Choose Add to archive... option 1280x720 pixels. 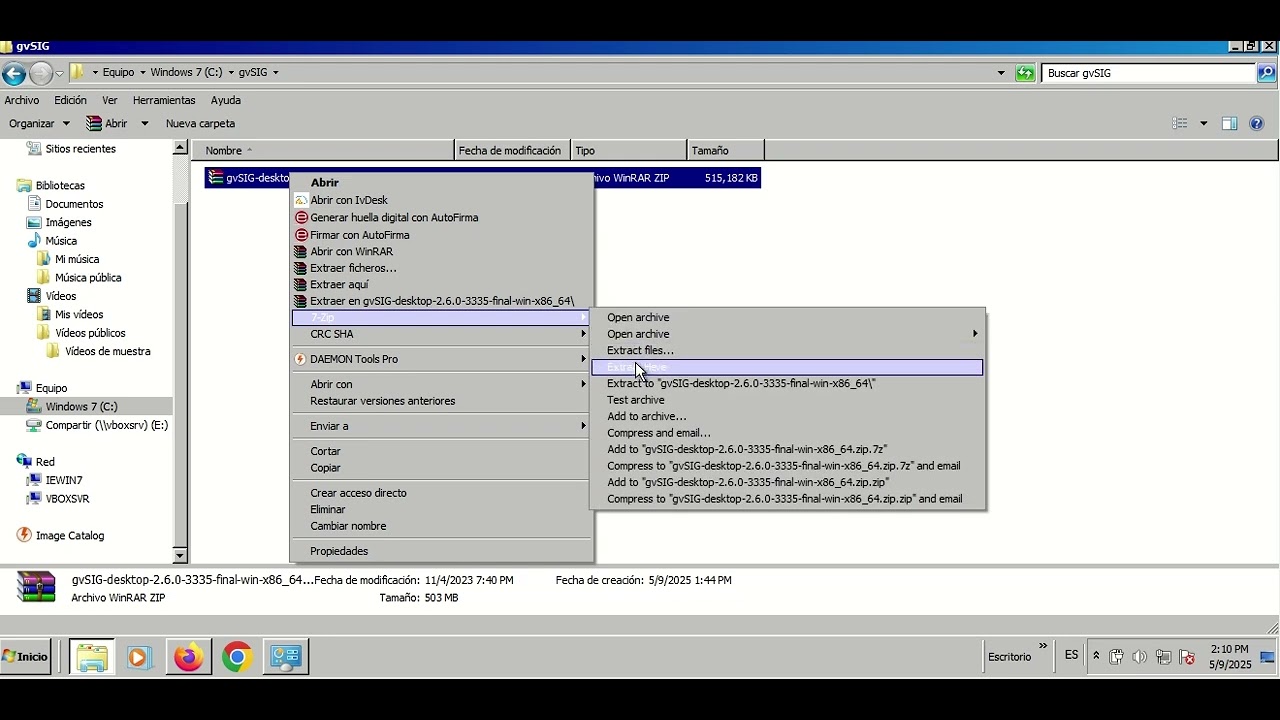click(x=787, y=416)
